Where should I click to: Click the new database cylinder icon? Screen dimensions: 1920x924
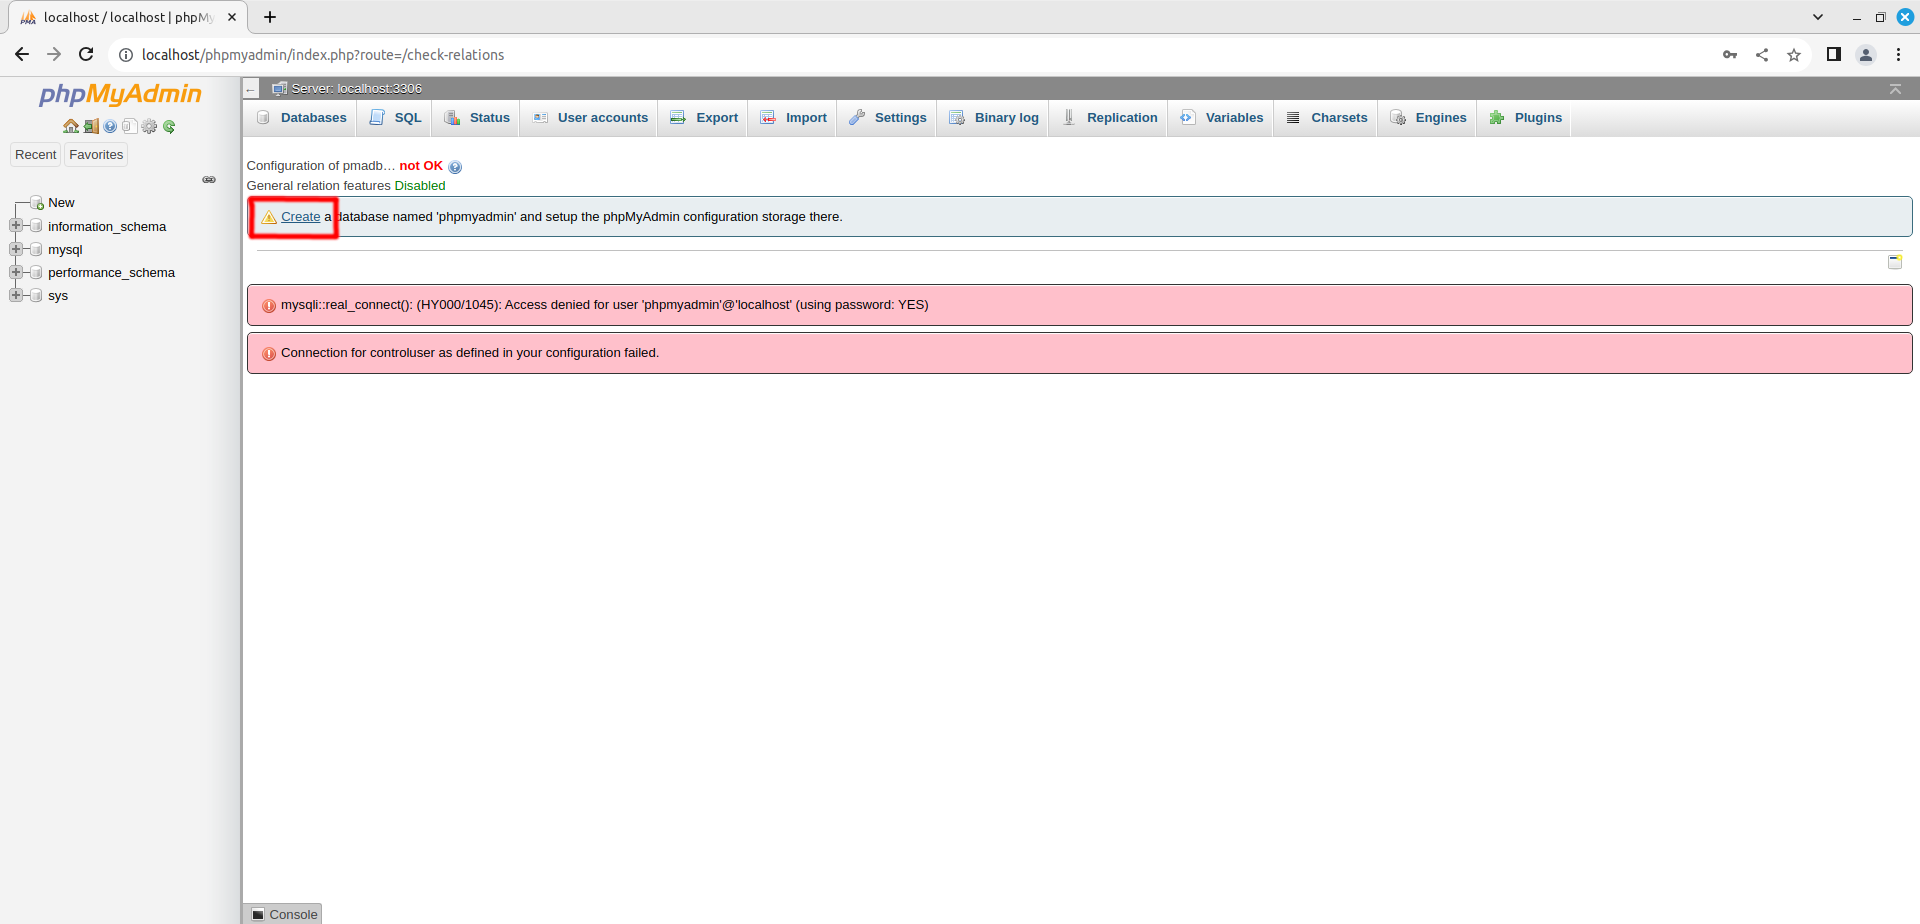click(x=37, y=203)
